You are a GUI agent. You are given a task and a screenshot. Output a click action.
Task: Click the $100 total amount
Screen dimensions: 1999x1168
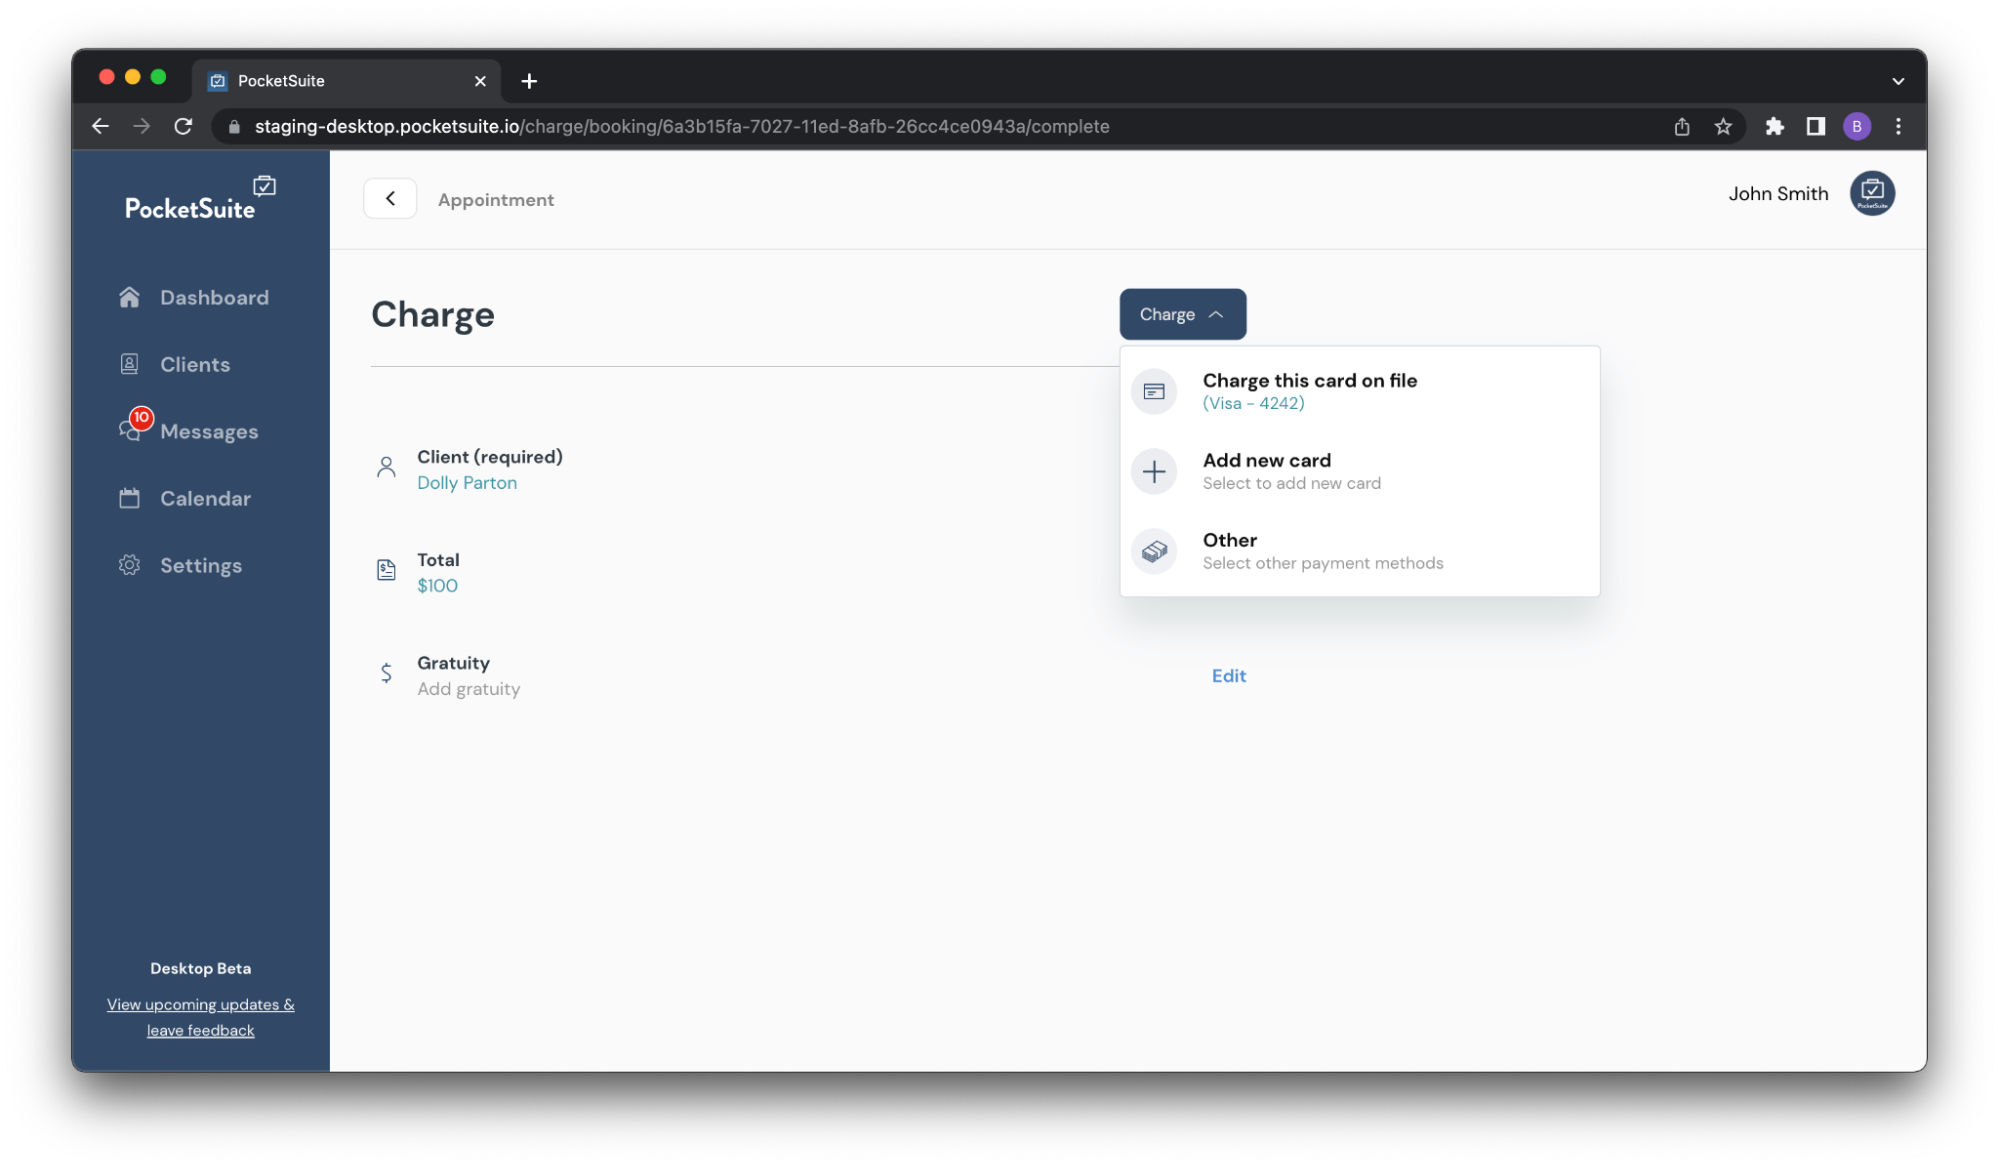pos(437,585)
